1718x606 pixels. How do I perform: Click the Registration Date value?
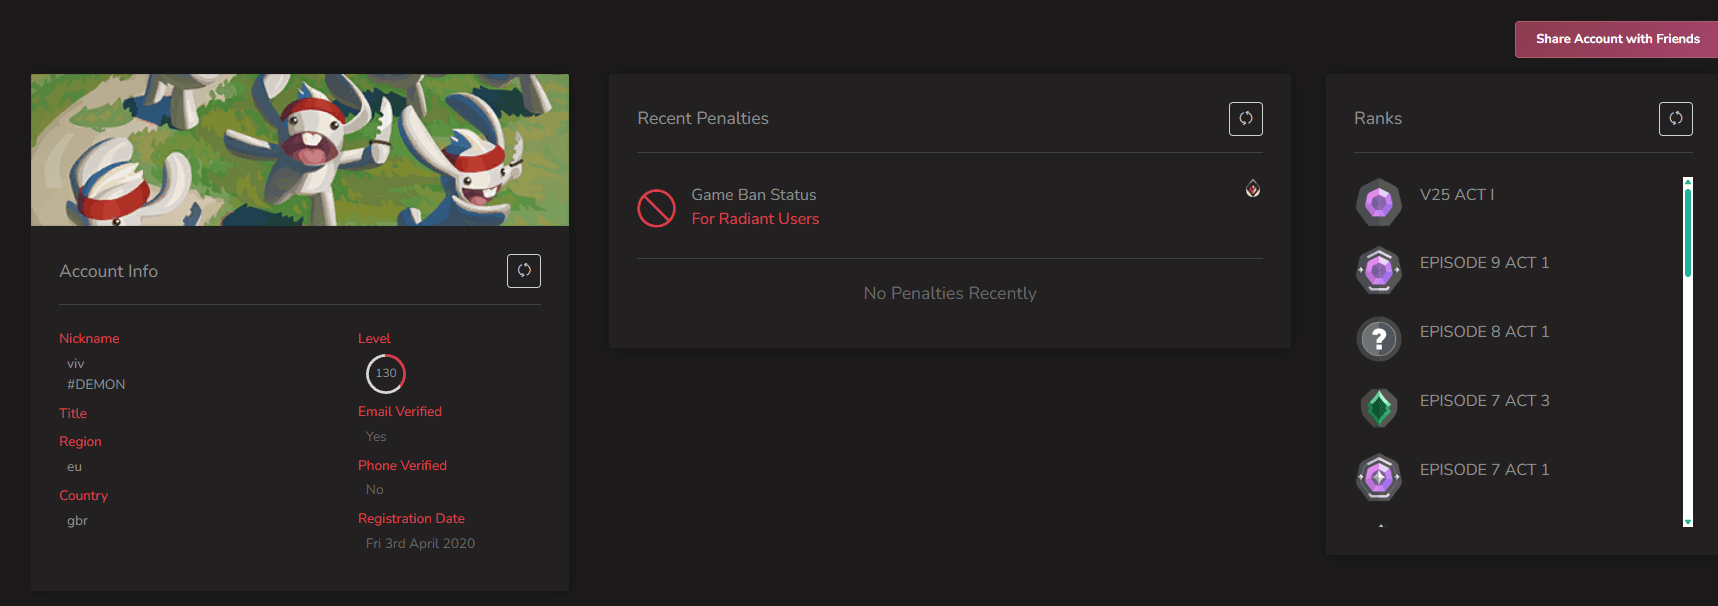coord(420,544)
